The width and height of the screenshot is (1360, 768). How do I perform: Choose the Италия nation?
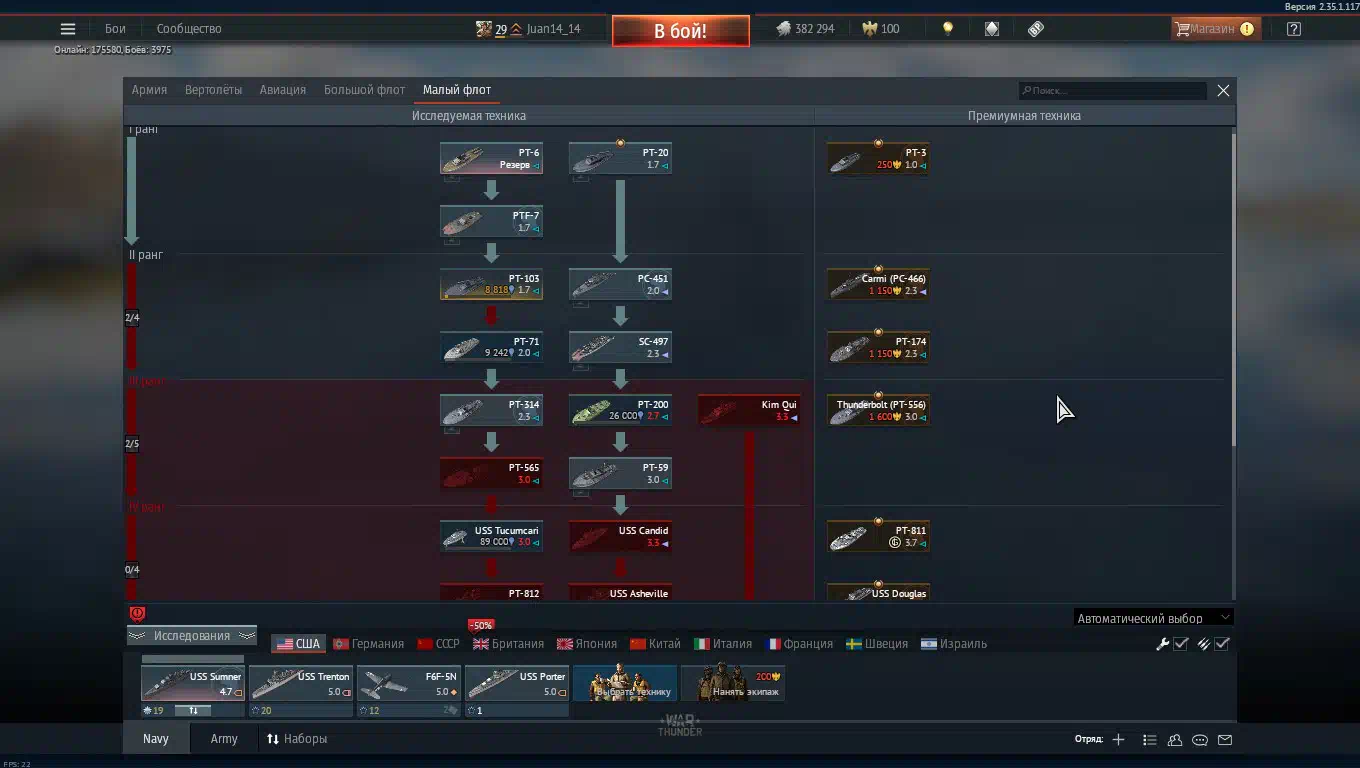pyautogui.click(x=723, y=644)
